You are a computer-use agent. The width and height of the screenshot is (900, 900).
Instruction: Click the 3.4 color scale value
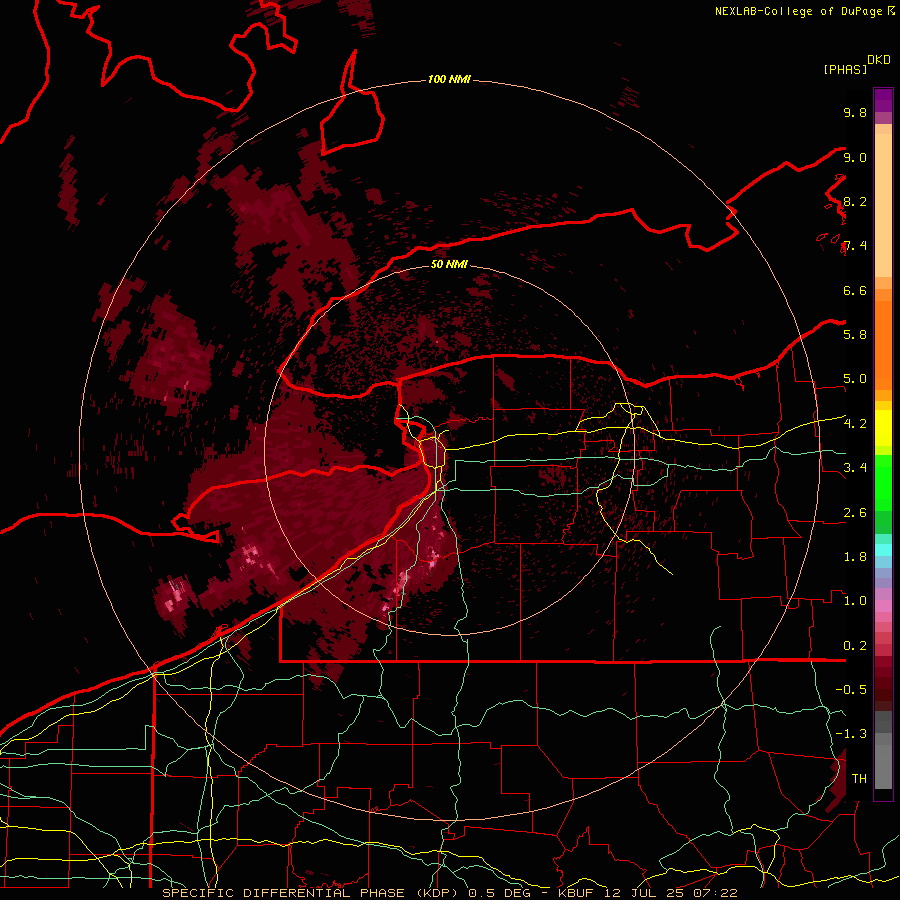pyautogui.click(x=855, y=468)
